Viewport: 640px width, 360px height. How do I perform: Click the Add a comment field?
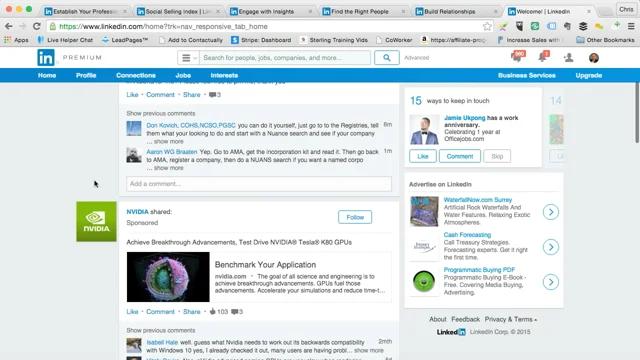tap(259, 184)
